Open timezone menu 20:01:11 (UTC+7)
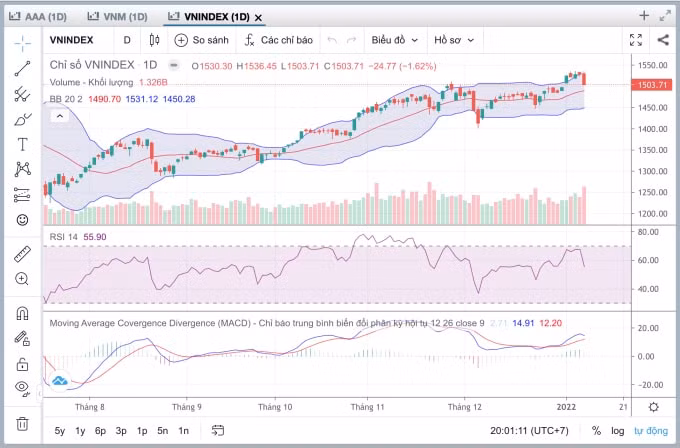The width and height of the screenshot is (680, 448). coord(529,431)
